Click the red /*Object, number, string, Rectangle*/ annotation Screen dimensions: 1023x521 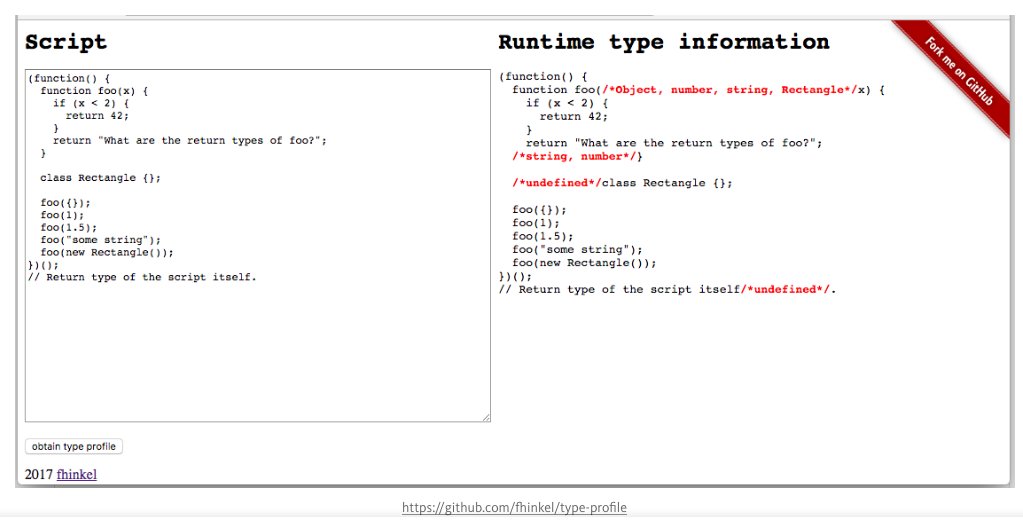tap(729, 90)
